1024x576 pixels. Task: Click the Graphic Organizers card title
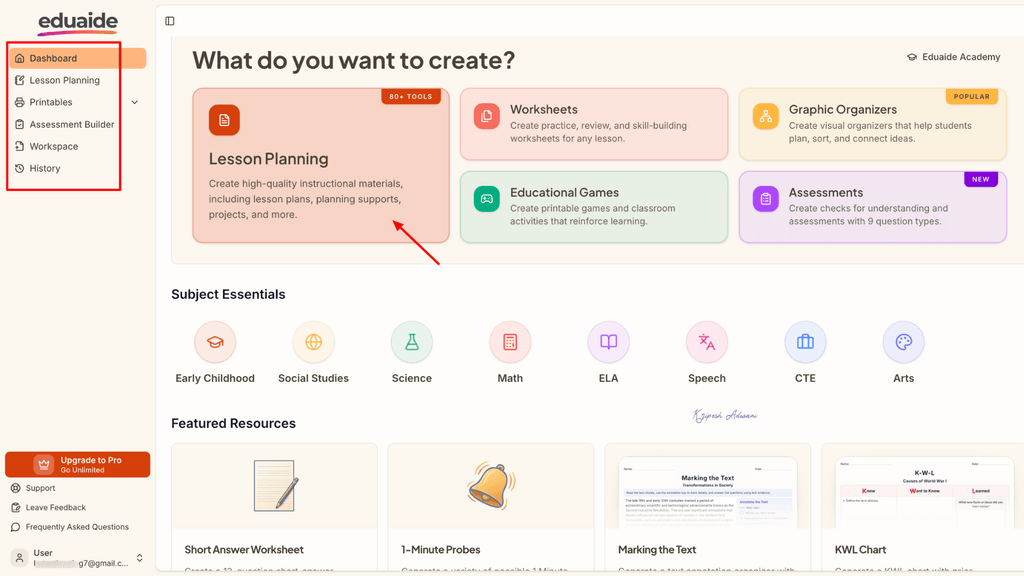pyautogui.click(x=842, y=110)
